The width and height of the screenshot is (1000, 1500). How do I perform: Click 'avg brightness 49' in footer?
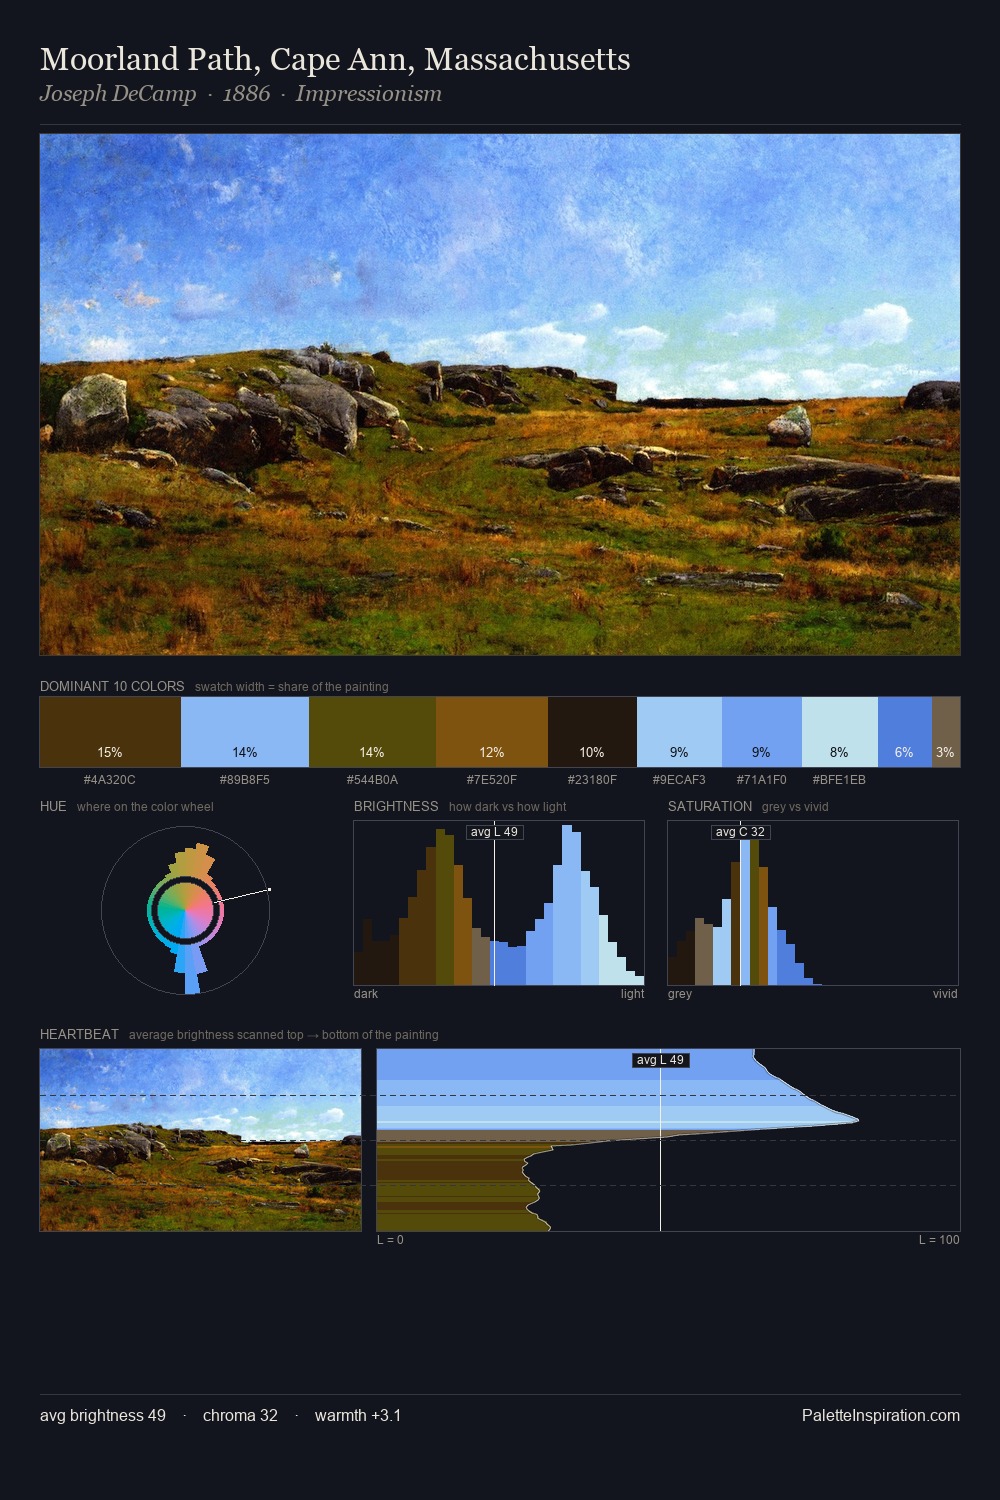pyautogui.click(x=103, y=1415)
